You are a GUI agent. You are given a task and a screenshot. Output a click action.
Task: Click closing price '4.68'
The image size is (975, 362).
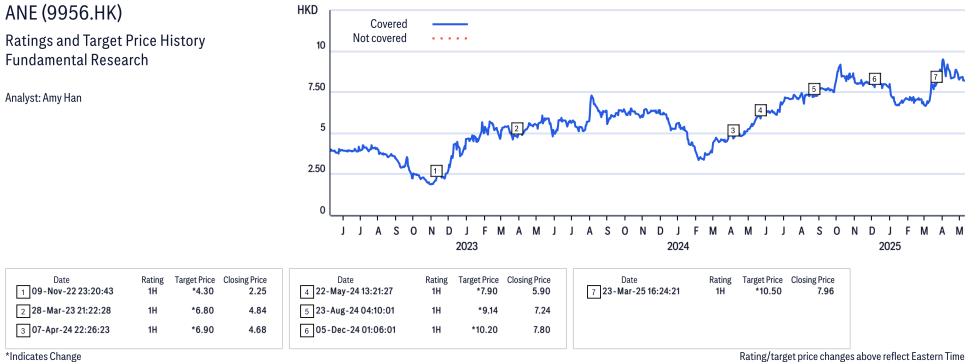[x=257, y=330]
